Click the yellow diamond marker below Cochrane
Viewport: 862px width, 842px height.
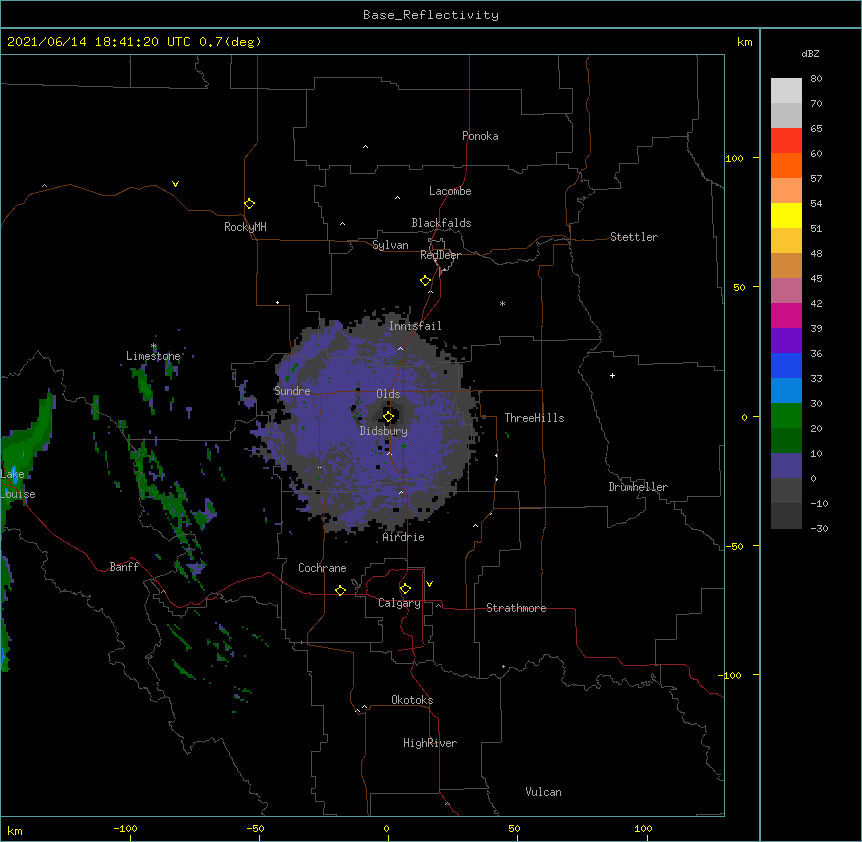pyautogui.click(x=340, y=590)
